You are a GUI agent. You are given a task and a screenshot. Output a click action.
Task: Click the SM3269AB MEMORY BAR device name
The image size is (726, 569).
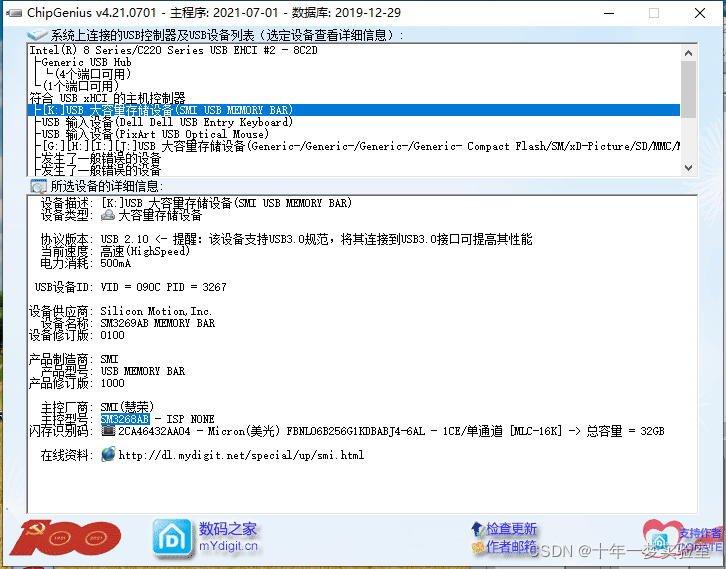coord(157,323)
